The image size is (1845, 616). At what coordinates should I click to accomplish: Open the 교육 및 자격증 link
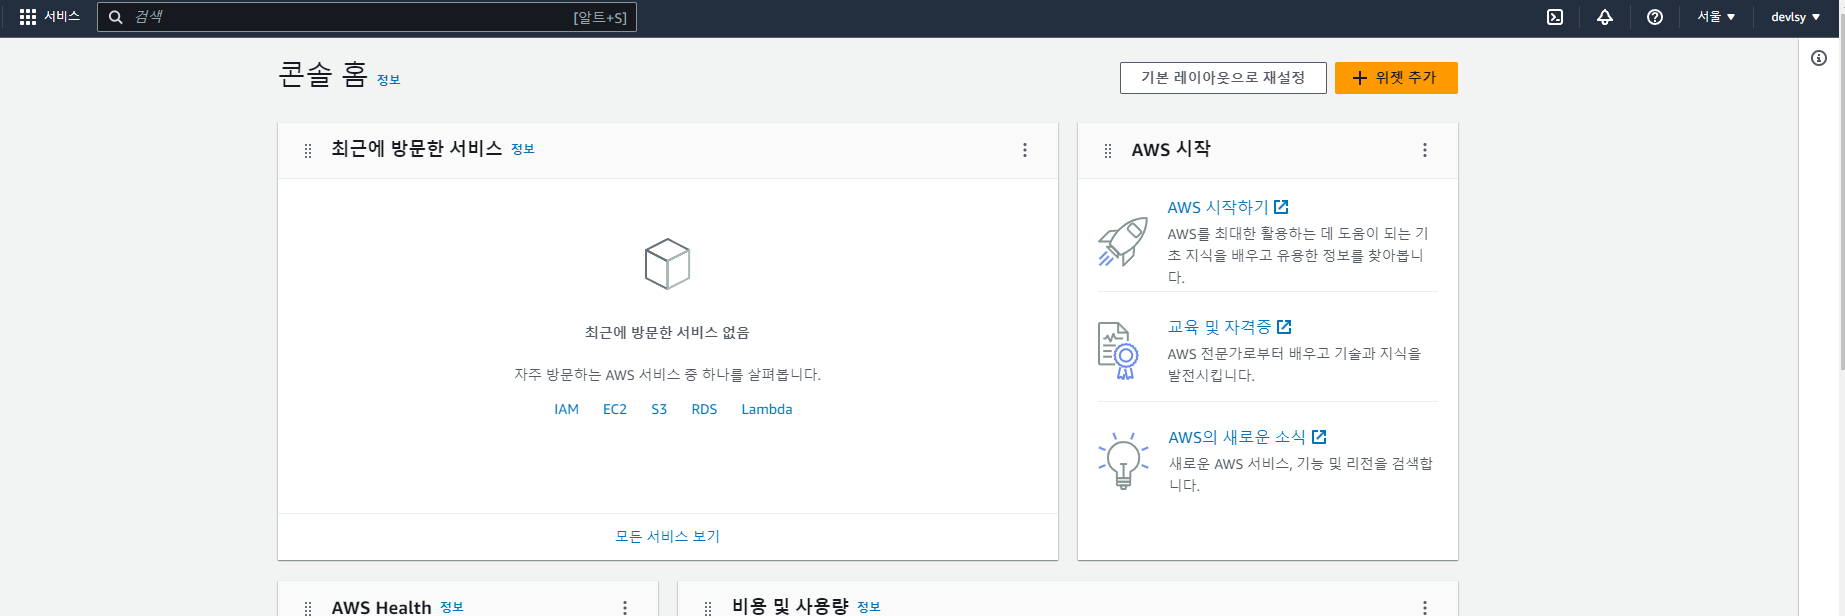(x=1219, y=327)
